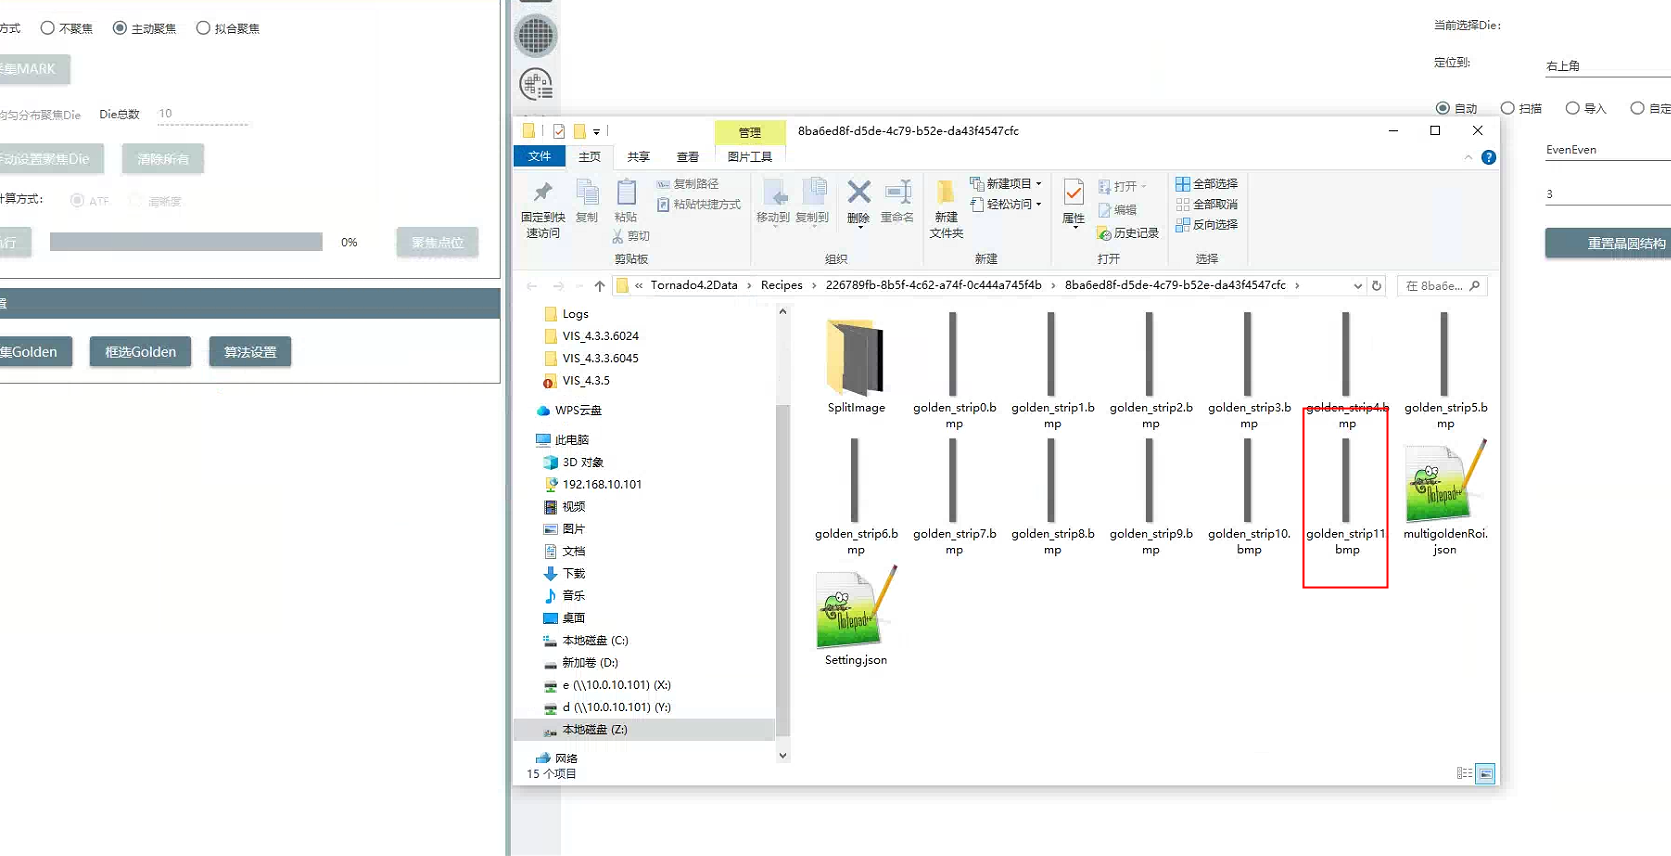Image resolution: width=1671 pixels, height=856 pixels.
Task: Click the New folder icon
Action: (x=945, y=192)
